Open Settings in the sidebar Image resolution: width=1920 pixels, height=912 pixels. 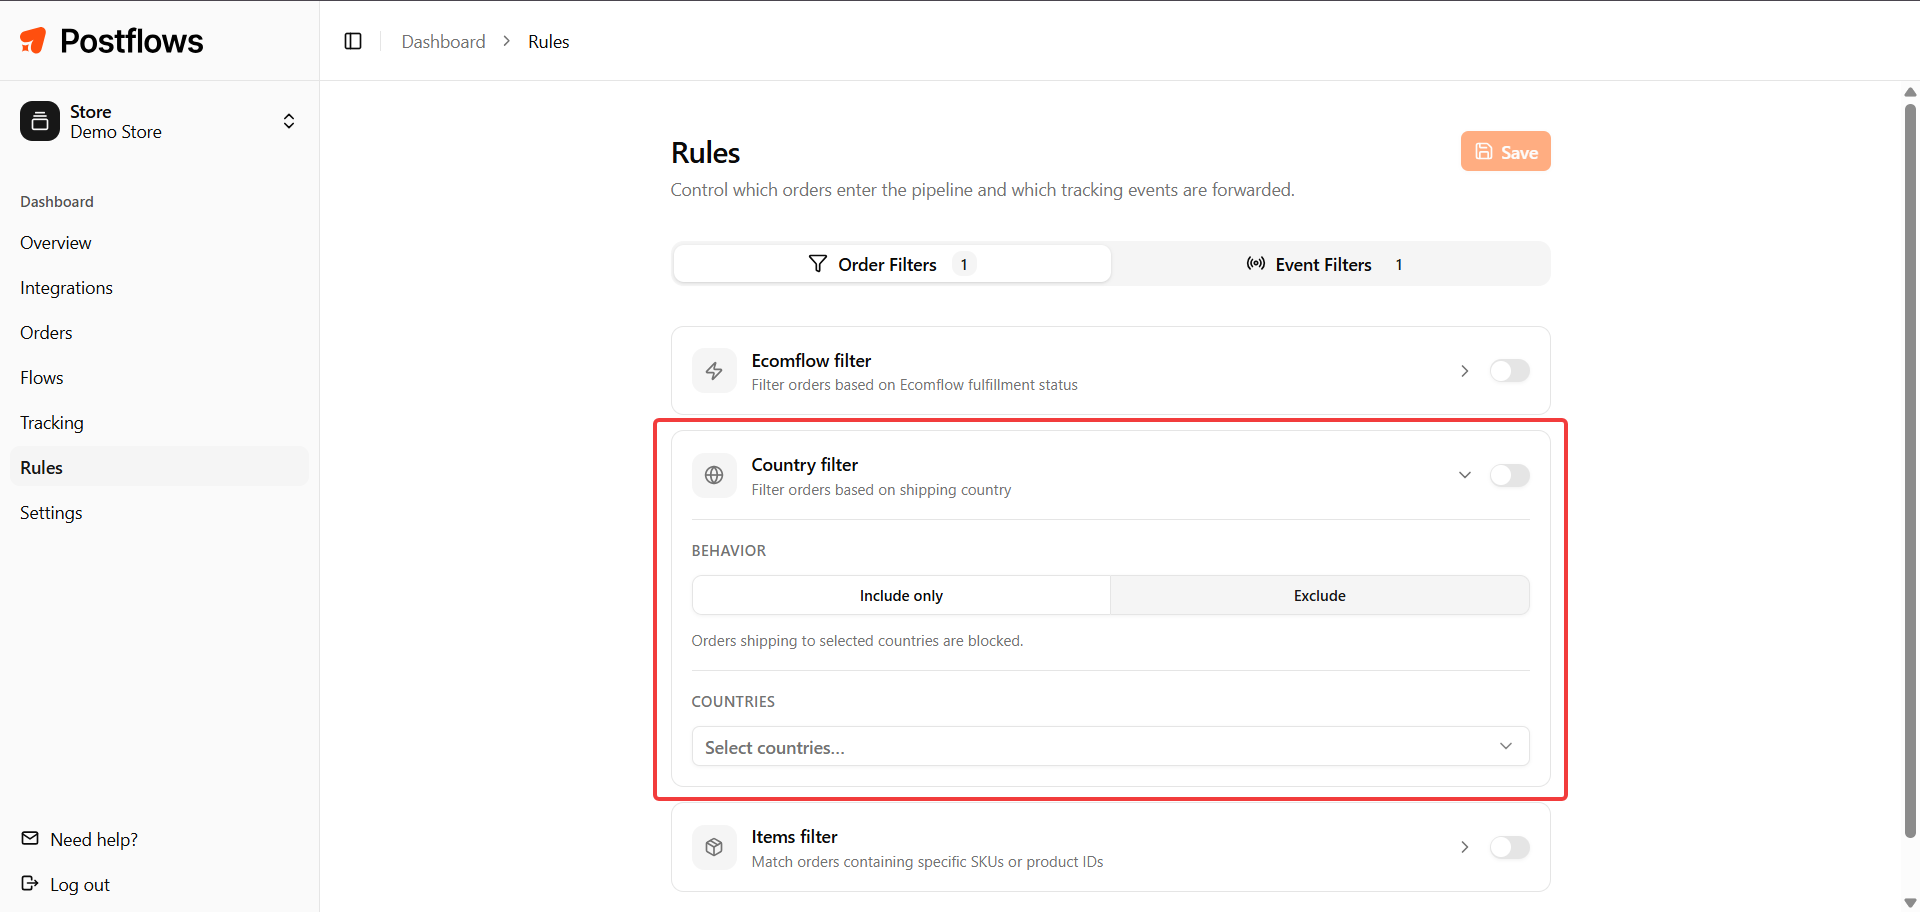click(159, 513)
